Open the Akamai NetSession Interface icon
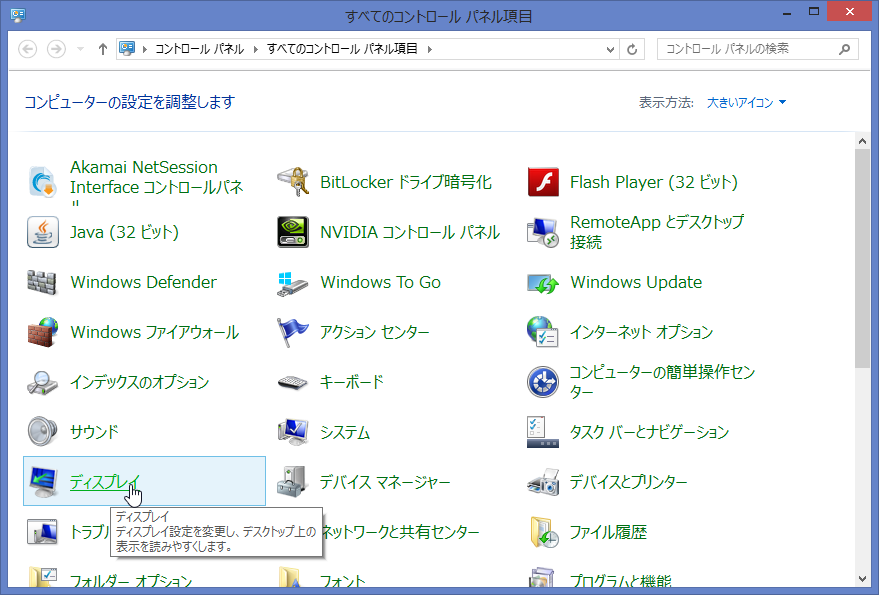Image resolution: width=879 pixels, height=595 pixels. (x=43, y=182)
